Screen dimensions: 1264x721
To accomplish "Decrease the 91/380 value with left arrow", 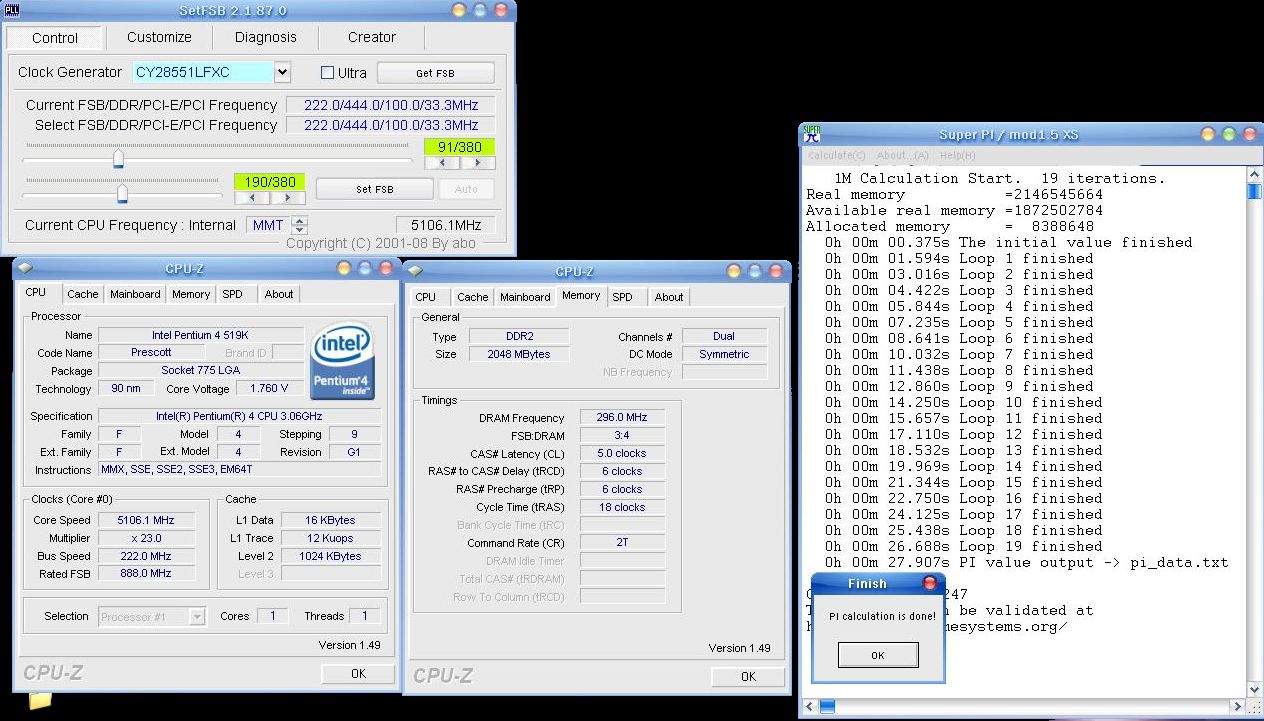I will tap(441, 162).
